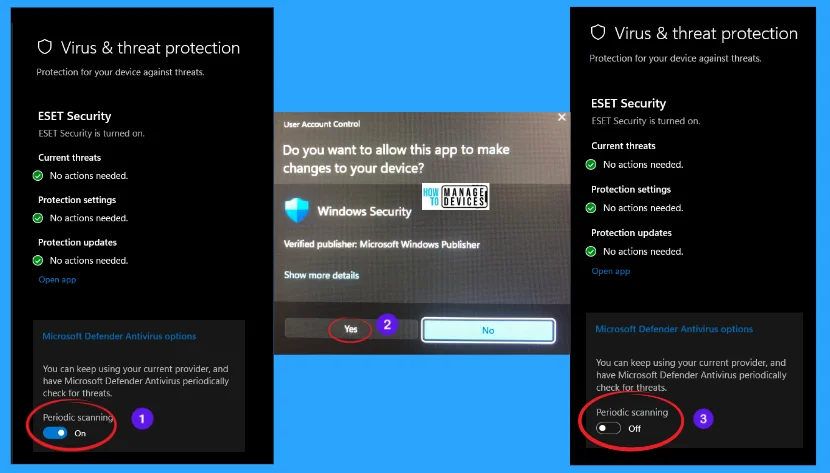Click Windows Security shield icon in dialog
Image resolution: width=830 pixels, height=473 pixels.
296,211
